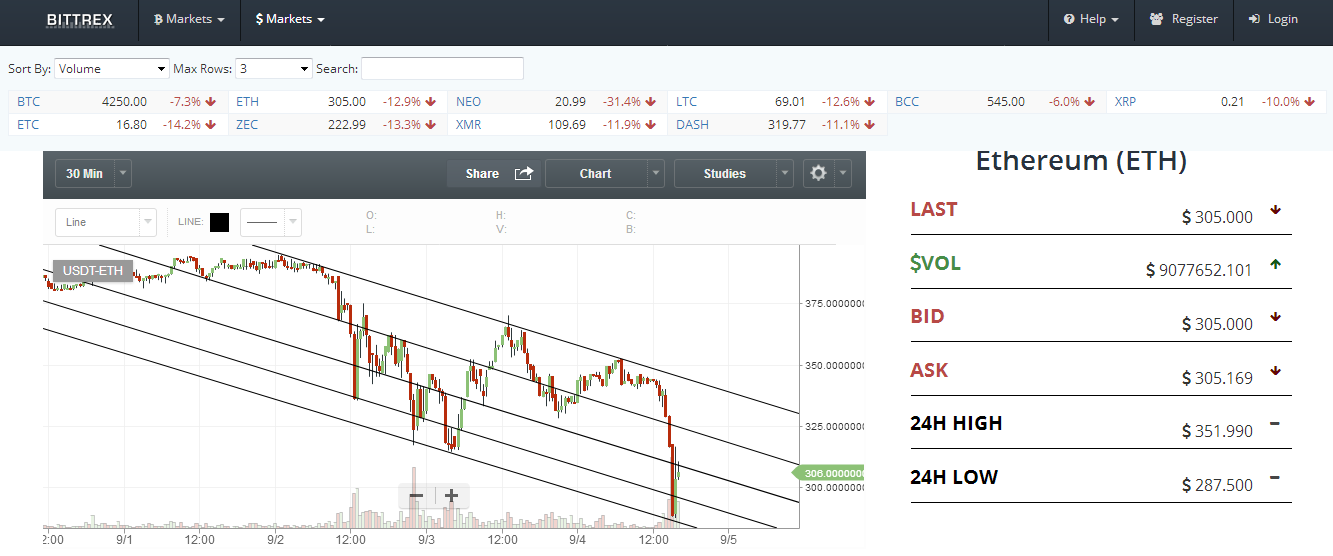Image resolution: width=1333 pixels, height=556 pixels.
Task: Open the Bitcoin Markets menu
Action: point(189,19)
